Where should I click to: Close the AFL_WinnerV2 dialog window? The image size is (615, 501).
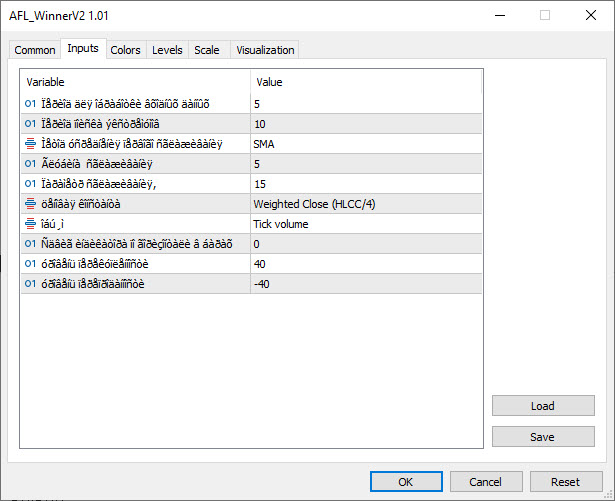tap(591, 15)
